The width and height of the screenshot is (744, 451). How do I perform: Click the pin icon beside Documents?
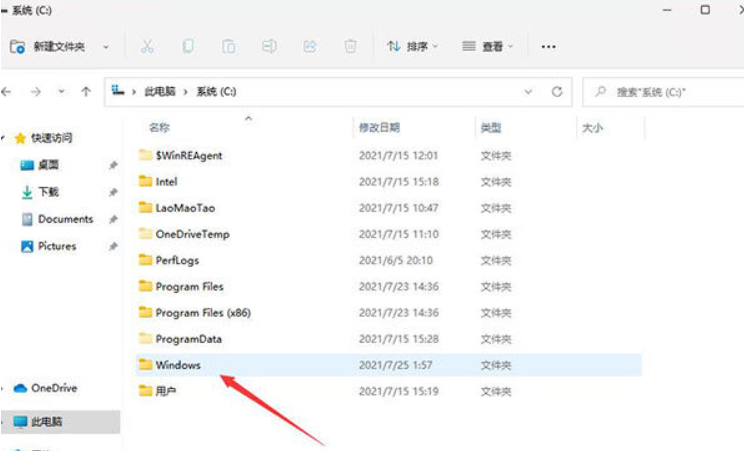[113, 219]
